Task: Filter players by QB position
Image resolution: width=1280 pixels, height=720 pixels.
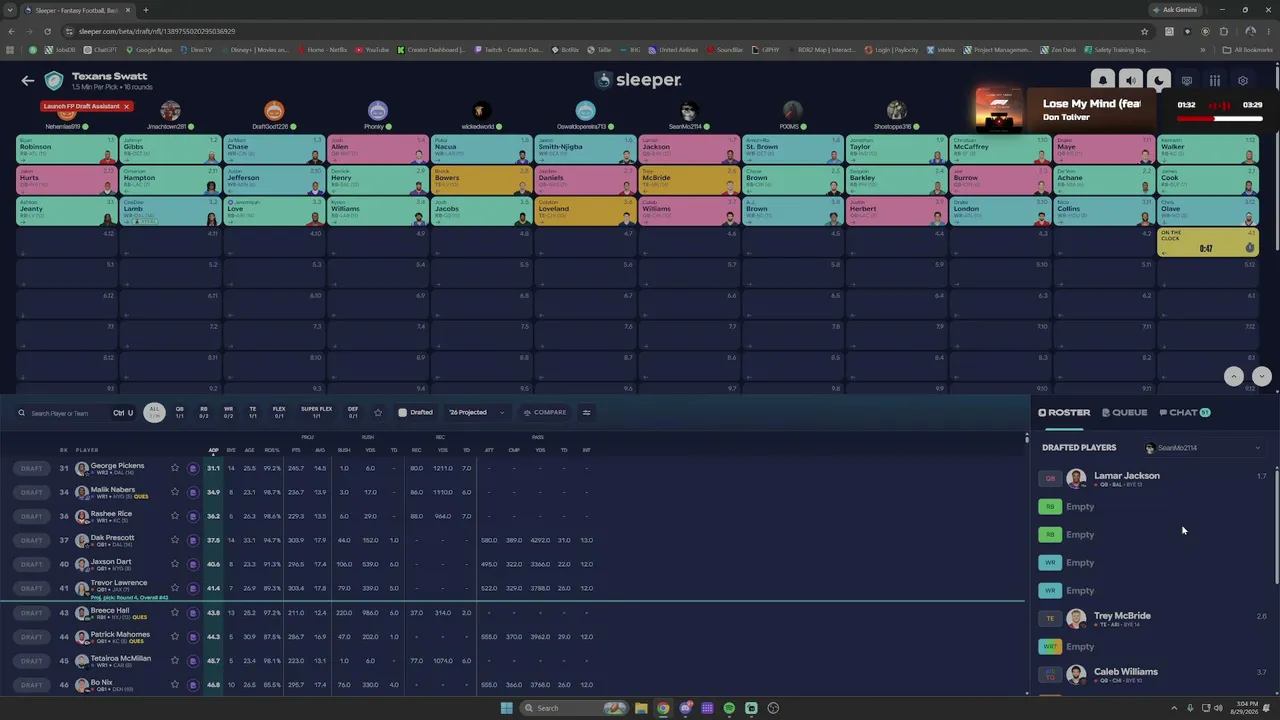Action: tap(180, 412)
